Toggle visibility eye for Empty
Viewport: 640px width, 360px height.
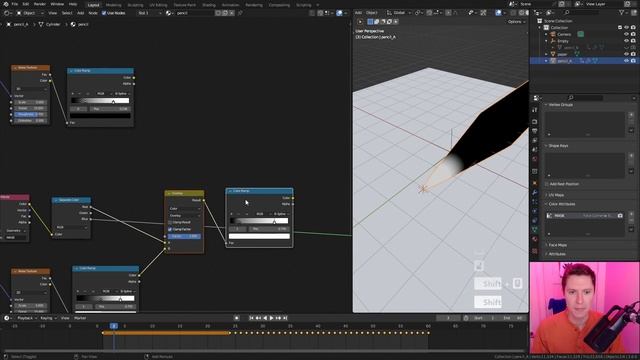point(627,41)
